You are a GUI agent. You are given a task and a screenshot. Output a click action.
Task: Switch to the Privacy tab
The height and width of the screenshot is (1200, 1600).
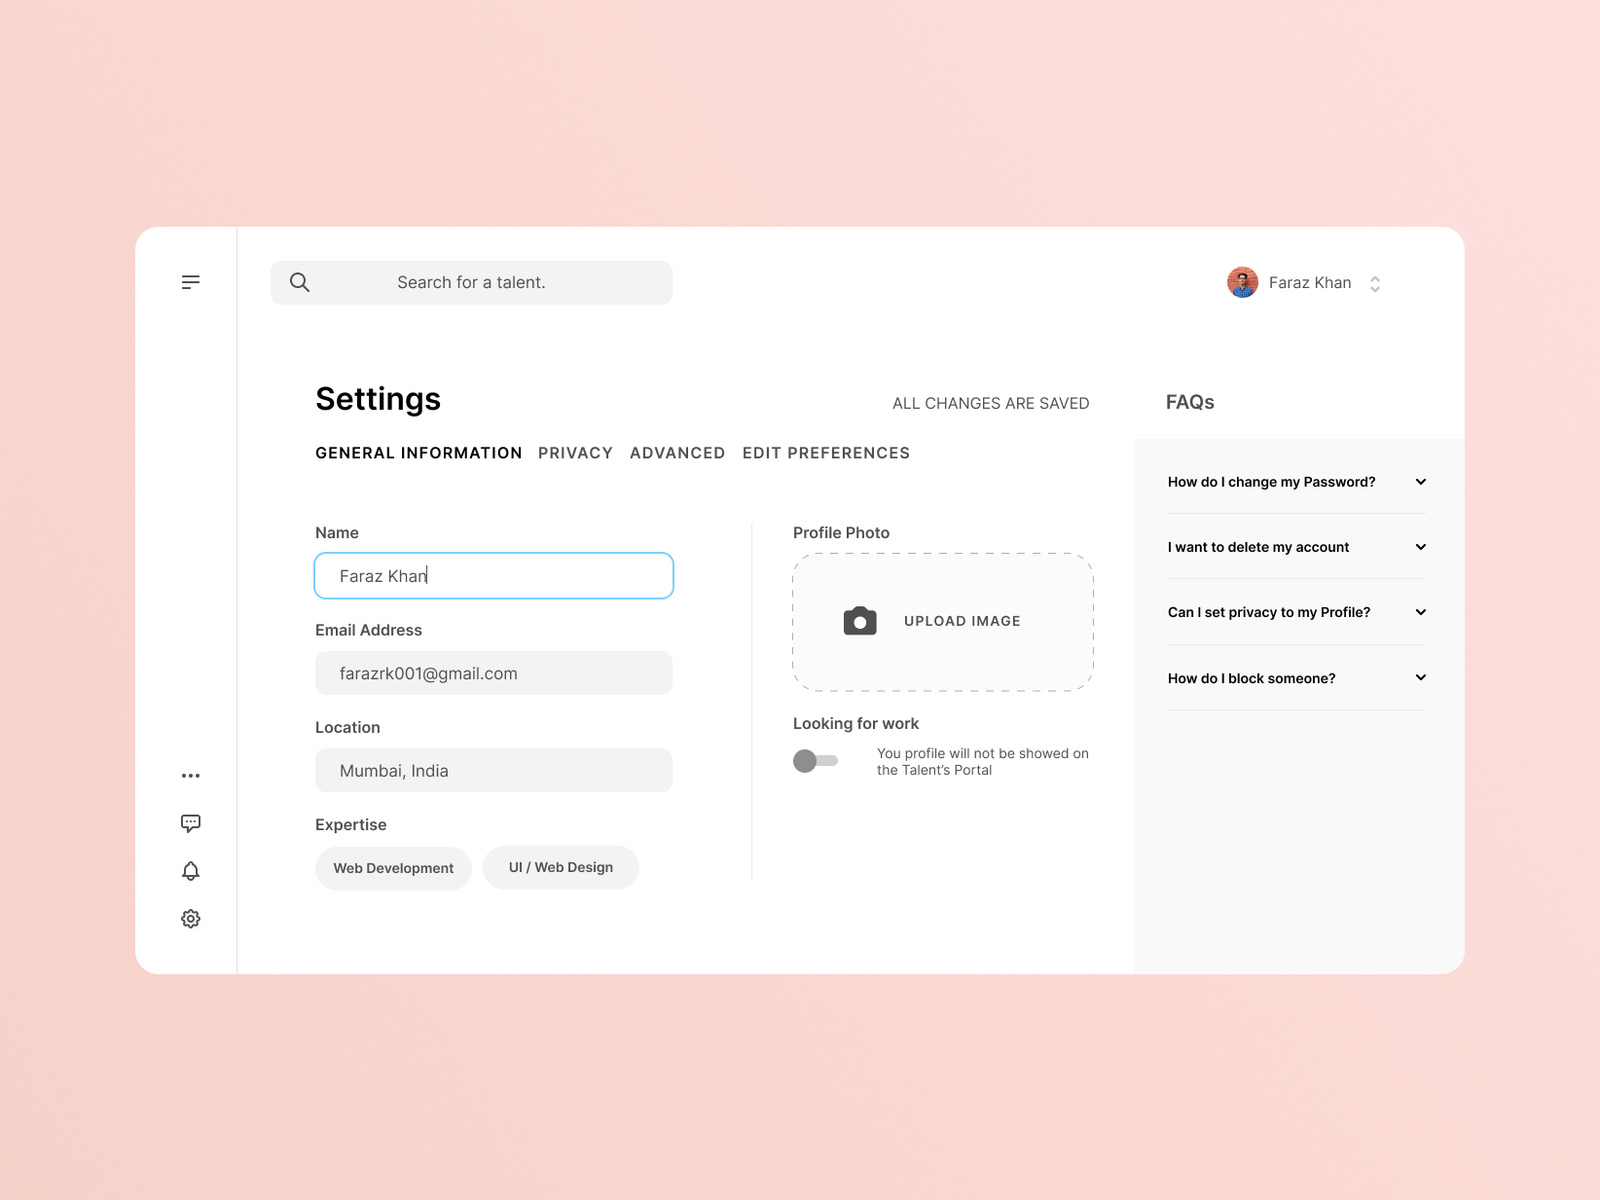click(x=575, y=452)
